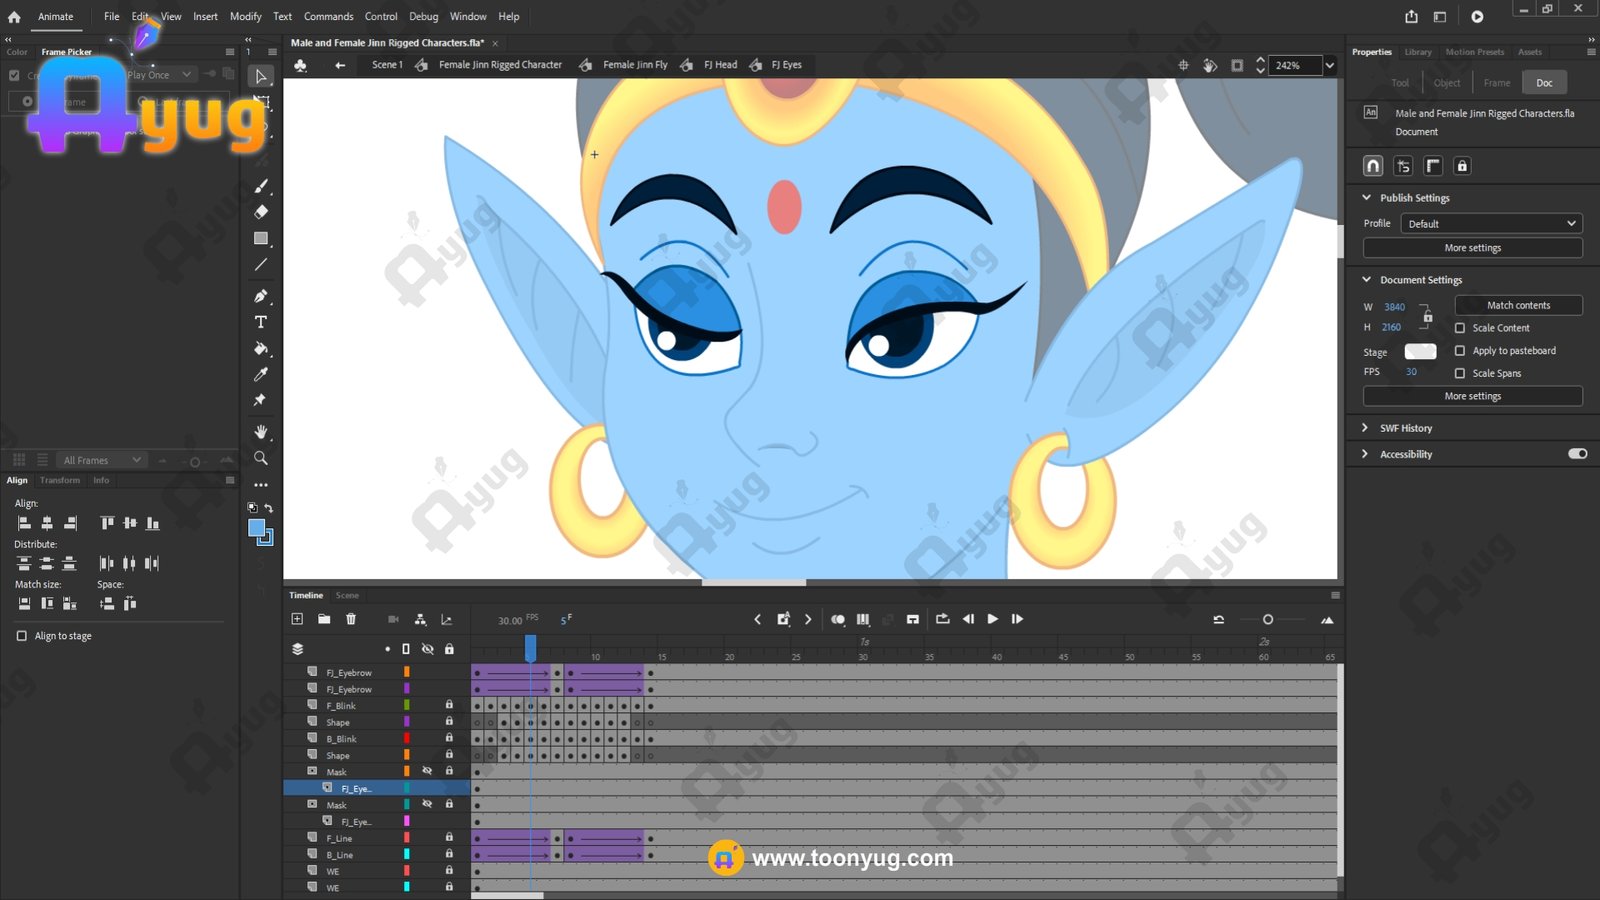The height and width of the screenshot is (900, 1600).
Task: Click the Stage color swatch
Action: (1420, 351)
